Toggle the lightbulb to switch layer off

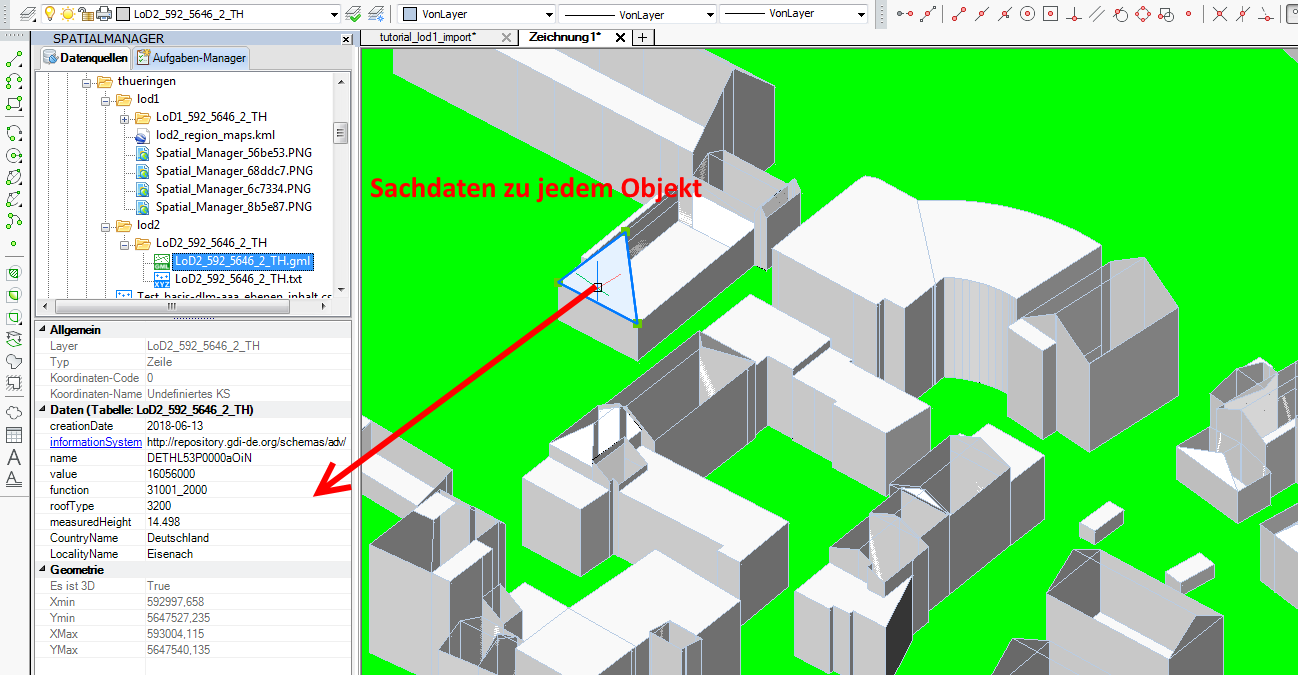[49, 13]
